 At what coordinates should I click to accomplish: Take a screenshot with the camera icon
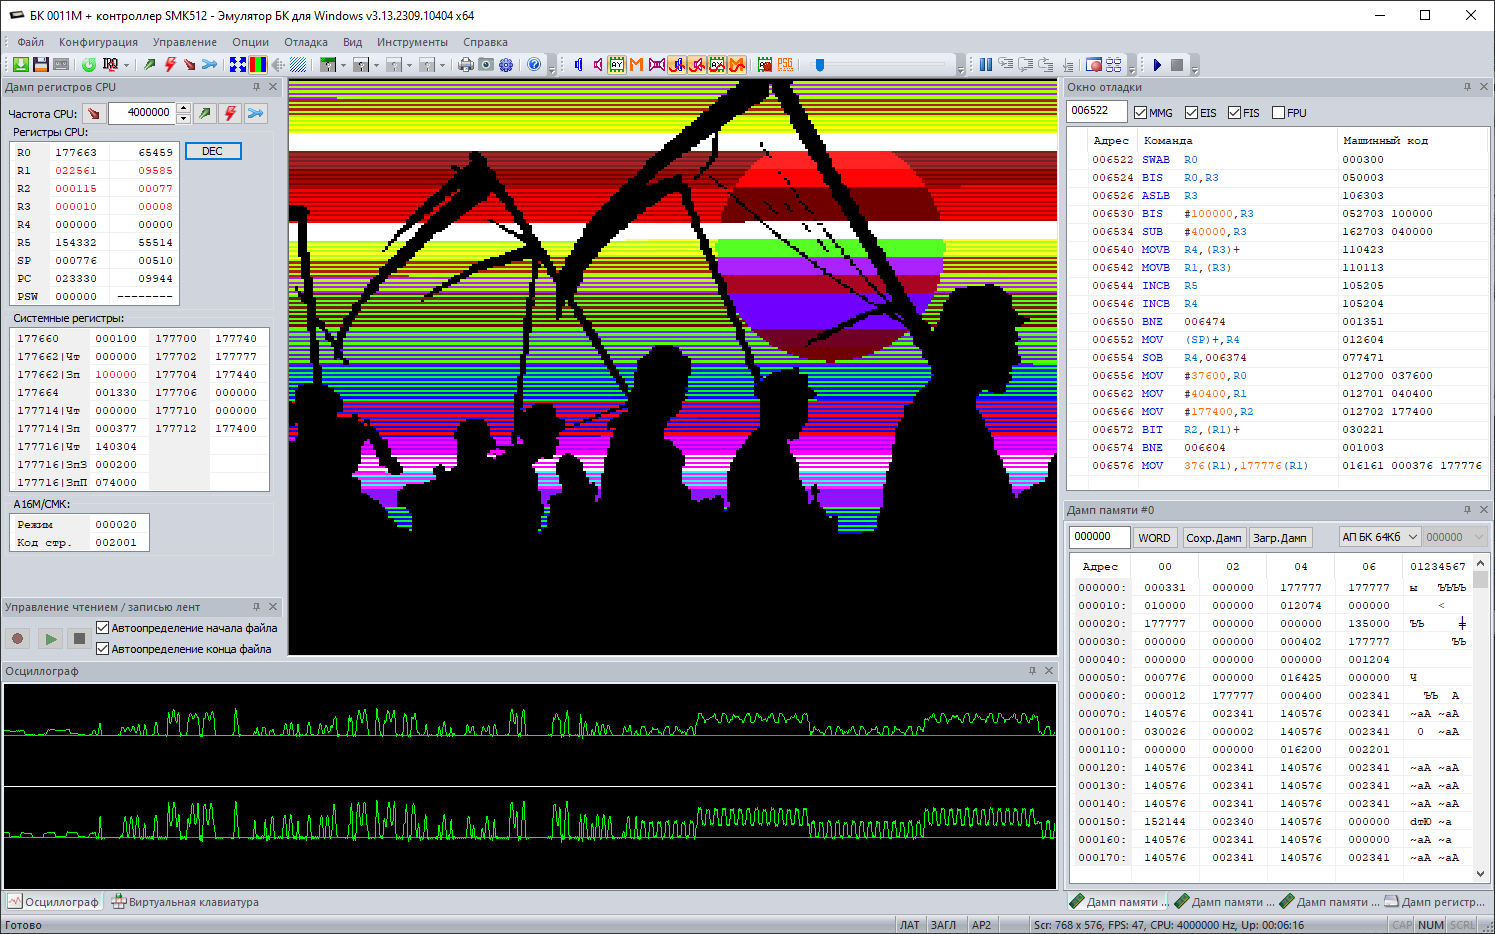(x=486, y=65)
